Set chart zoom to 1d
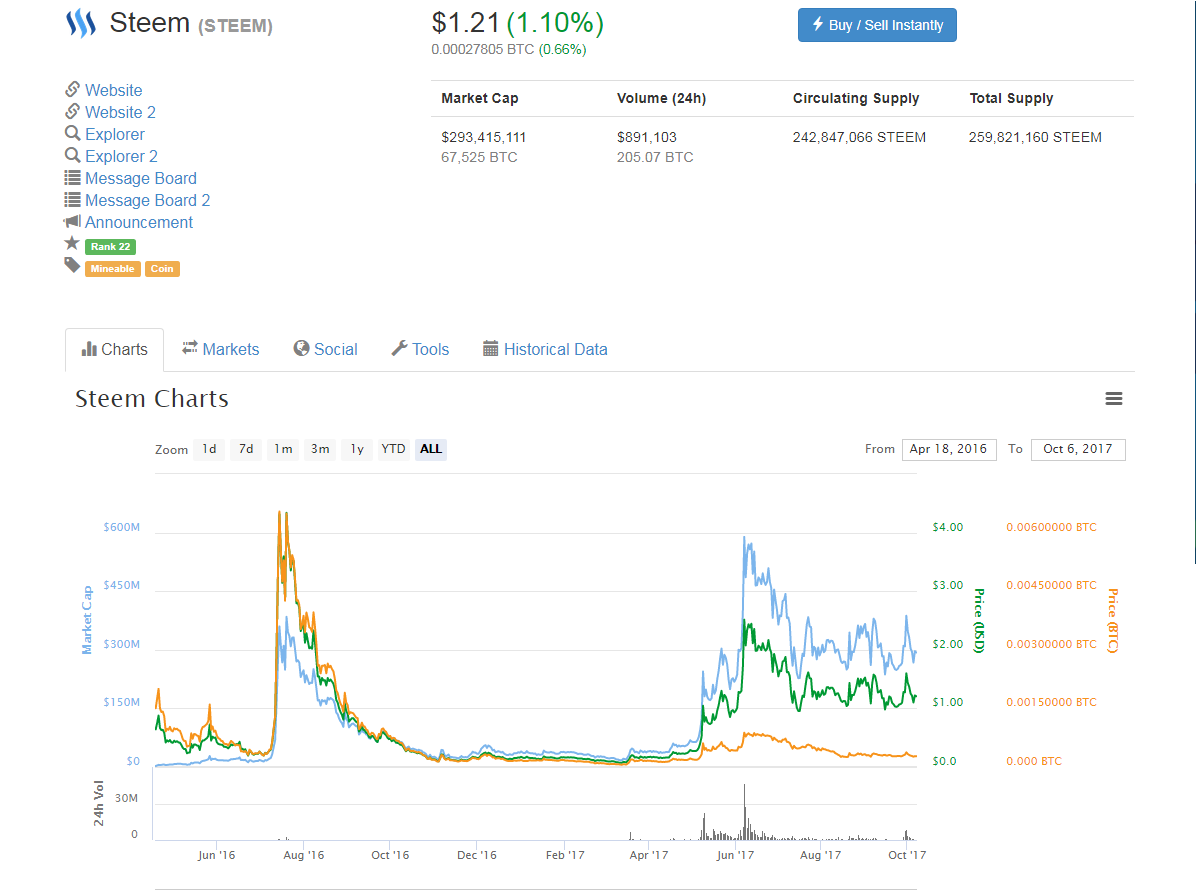Screen dimensions: 1197x891 (209, 449)
